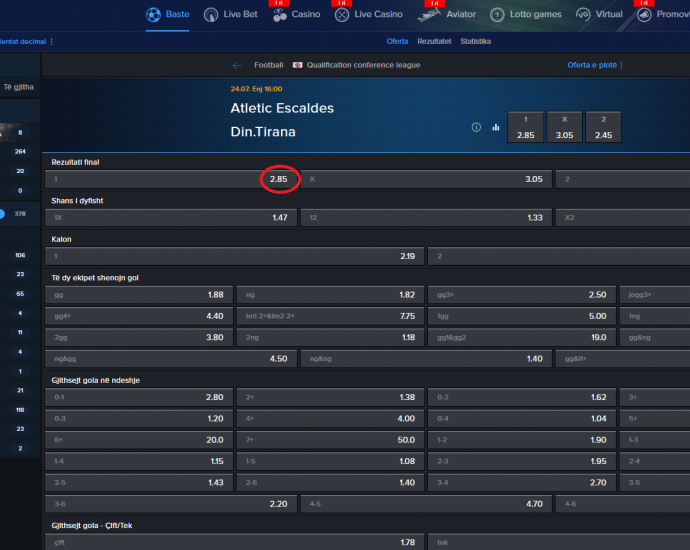Click Qualification conference league link

coord(363,65)
